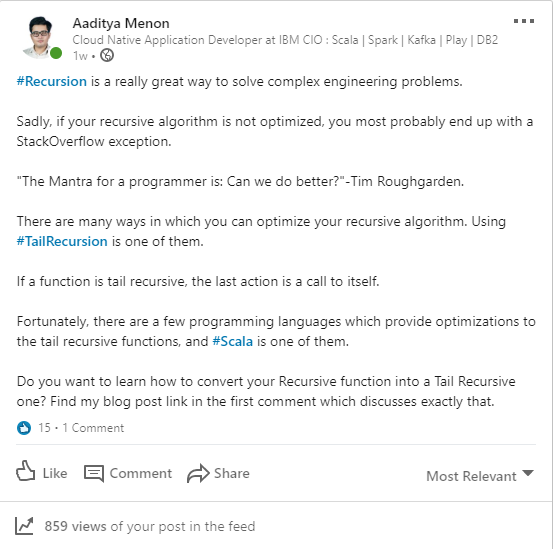Open the #TailRecursion hashtag link
The width and height of the screenshot is (553, 549).
pyautogui.click(x=62, y=242)
